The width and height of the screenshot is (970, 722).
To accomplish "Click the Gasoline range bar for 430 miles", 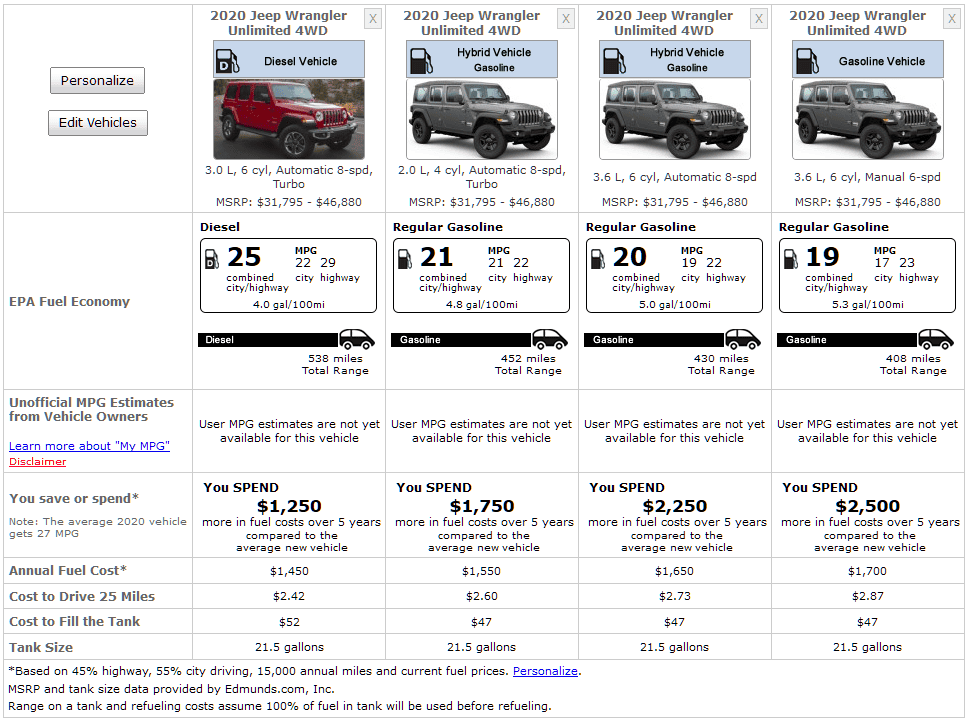I will pyautogui.click(x=655, y=340).
